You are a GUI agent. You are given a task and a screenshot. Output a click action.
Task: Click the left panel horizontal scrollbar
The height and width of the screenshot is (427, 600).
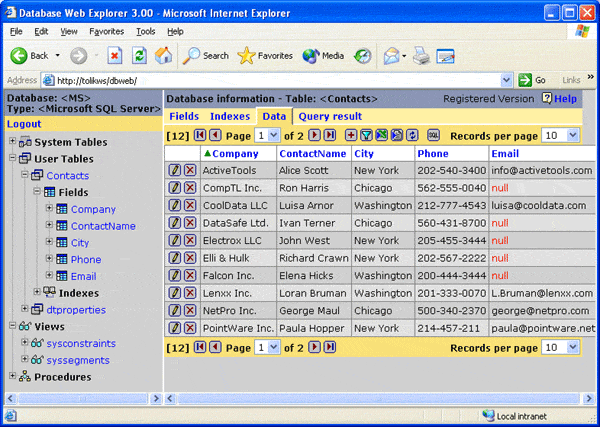[82, 398]
